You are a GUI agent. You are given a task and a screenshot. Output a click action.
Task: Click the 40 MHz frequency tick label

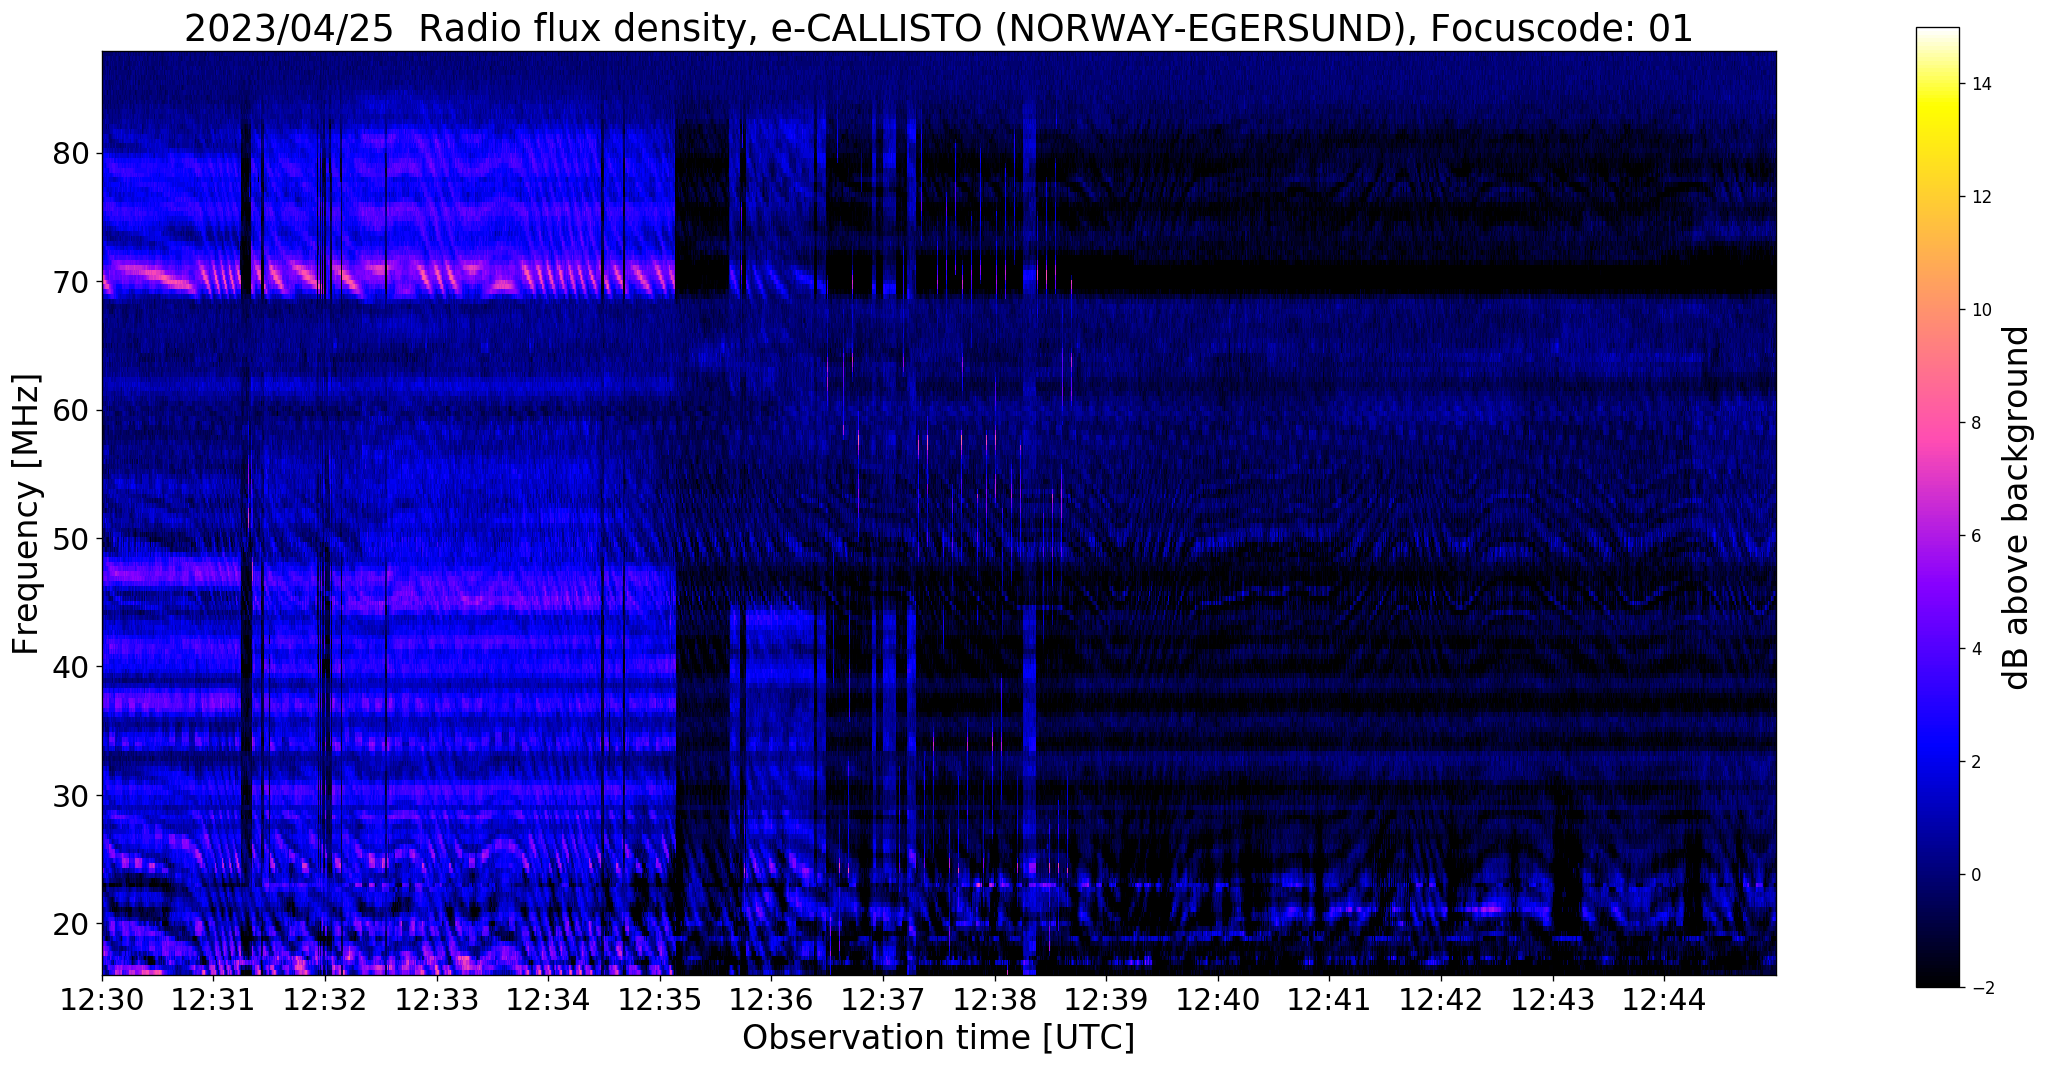(71, 667)
